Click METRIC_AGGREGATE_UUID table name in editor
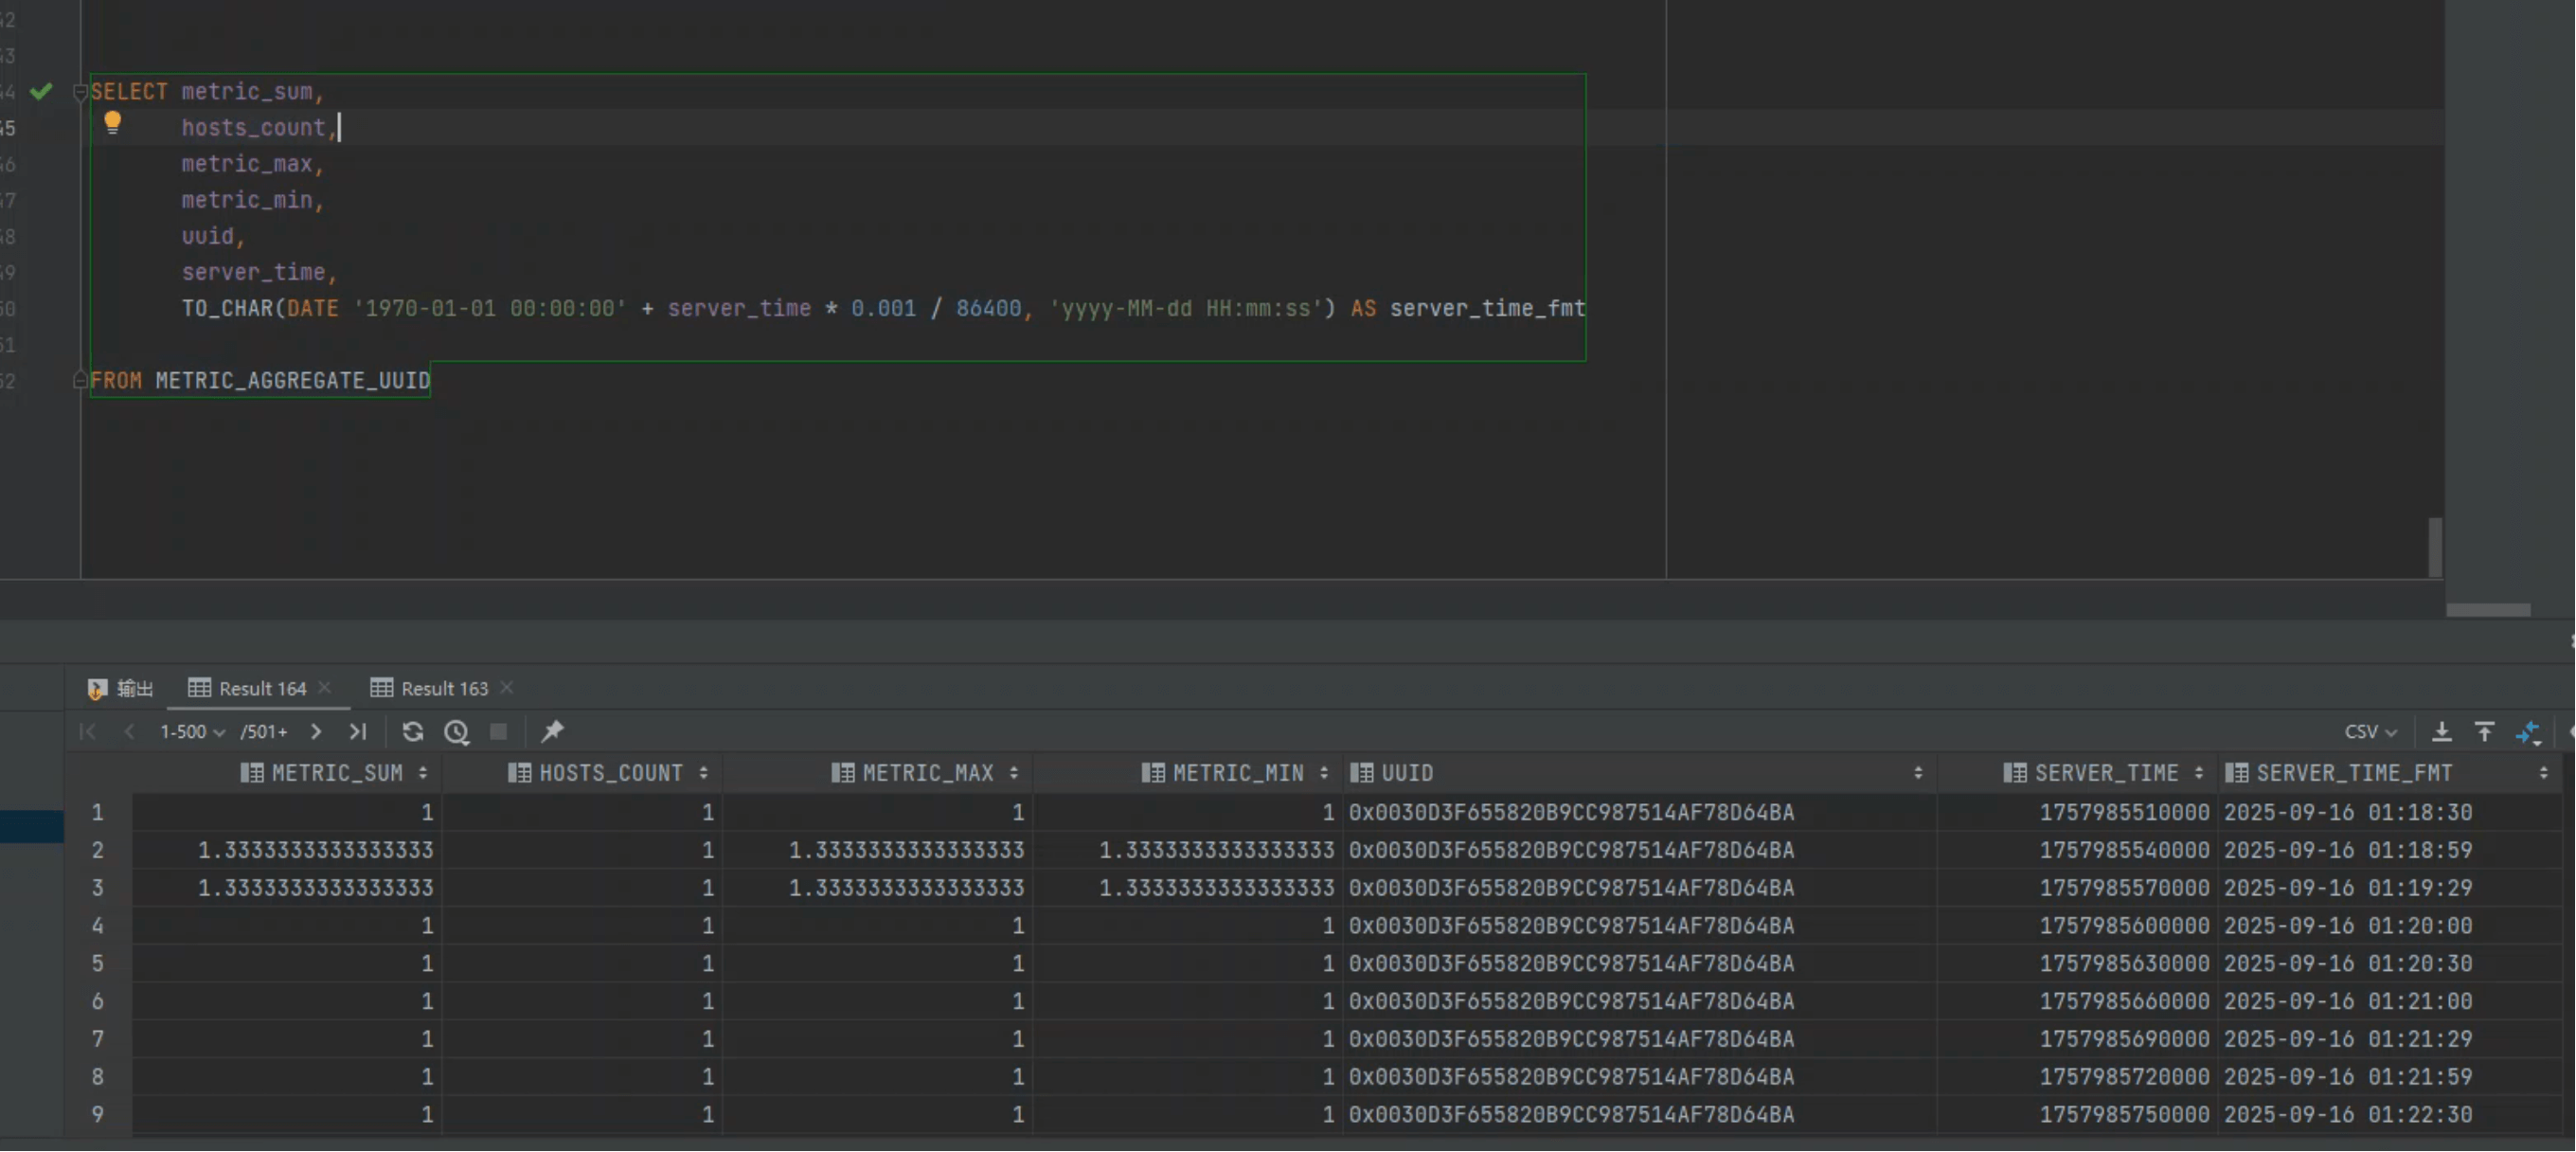The height and width of the screenshot is (1152, 2576). [293, 381]
